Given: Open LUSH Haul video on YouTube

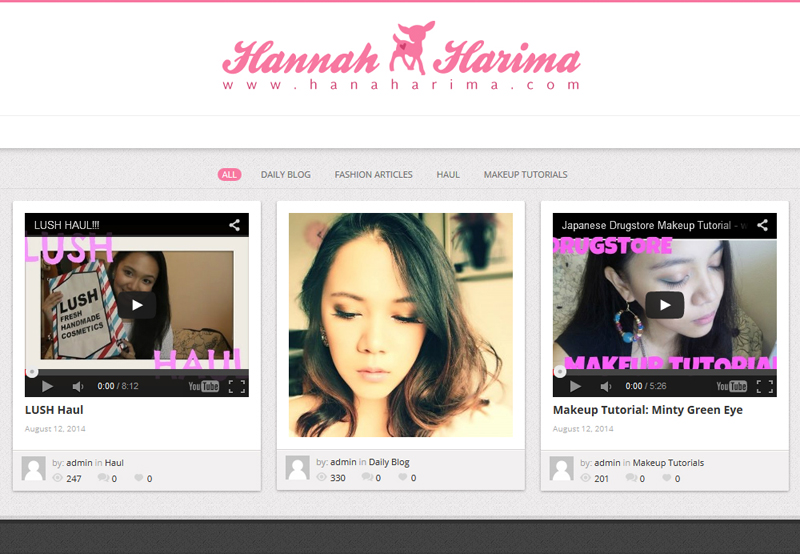Looking at the screenshot, I should click(204, 386).
